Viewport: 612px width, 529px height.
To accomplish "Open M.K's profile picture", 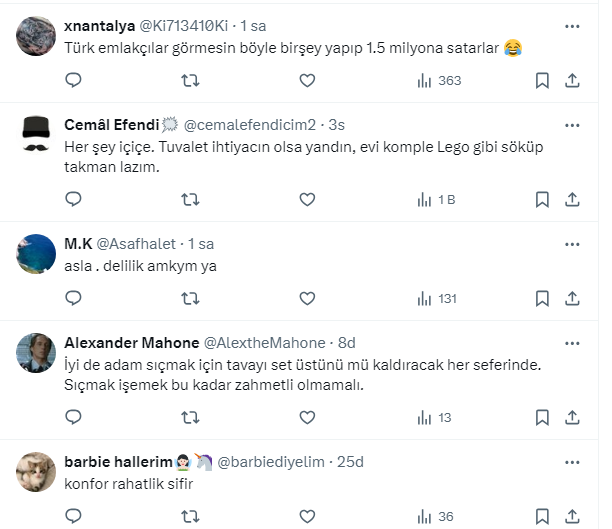I will (37, 254).
